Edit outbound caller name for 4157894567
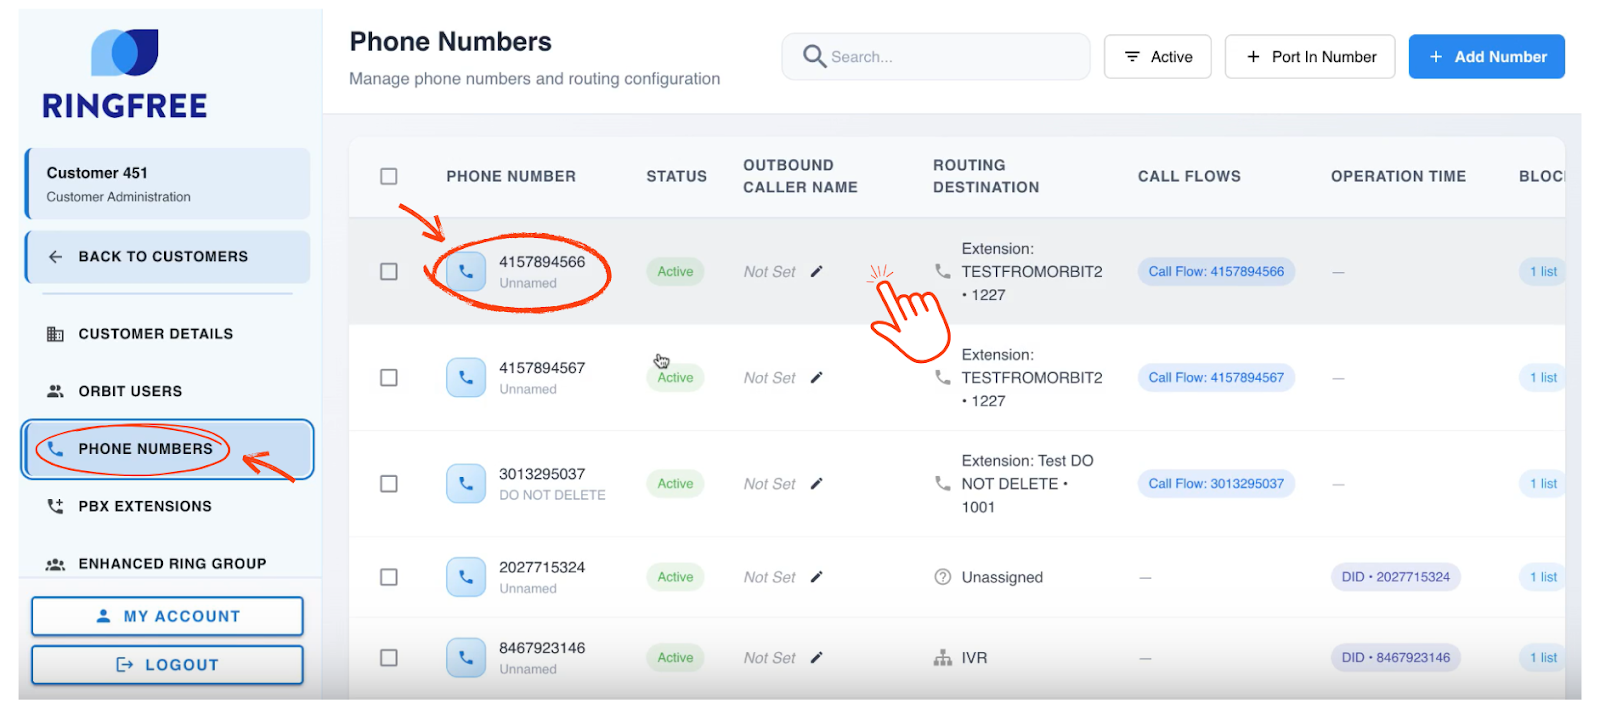 pyautogui.click(x=816, y=378)
